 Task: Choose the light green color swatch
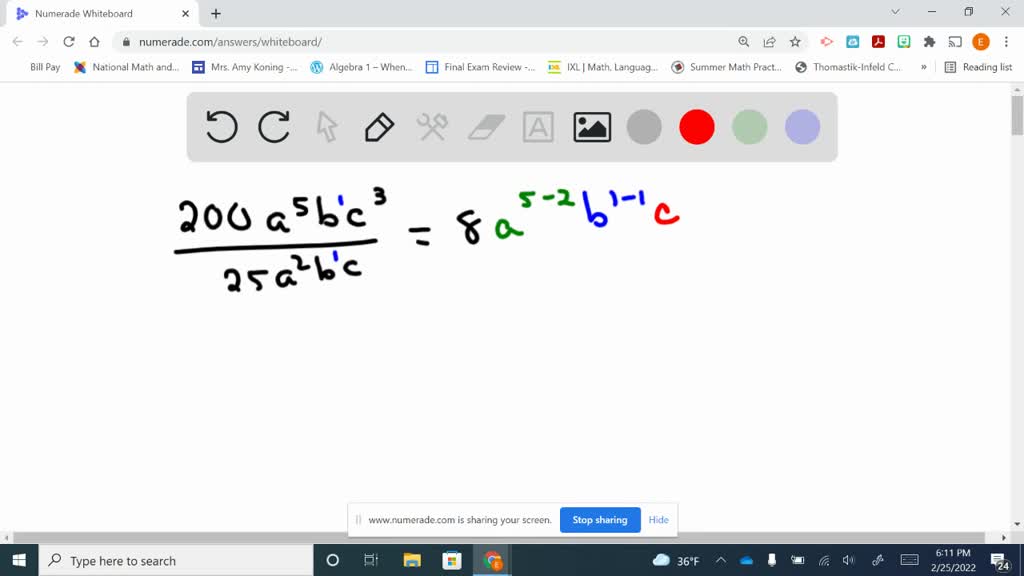[749, 127]
